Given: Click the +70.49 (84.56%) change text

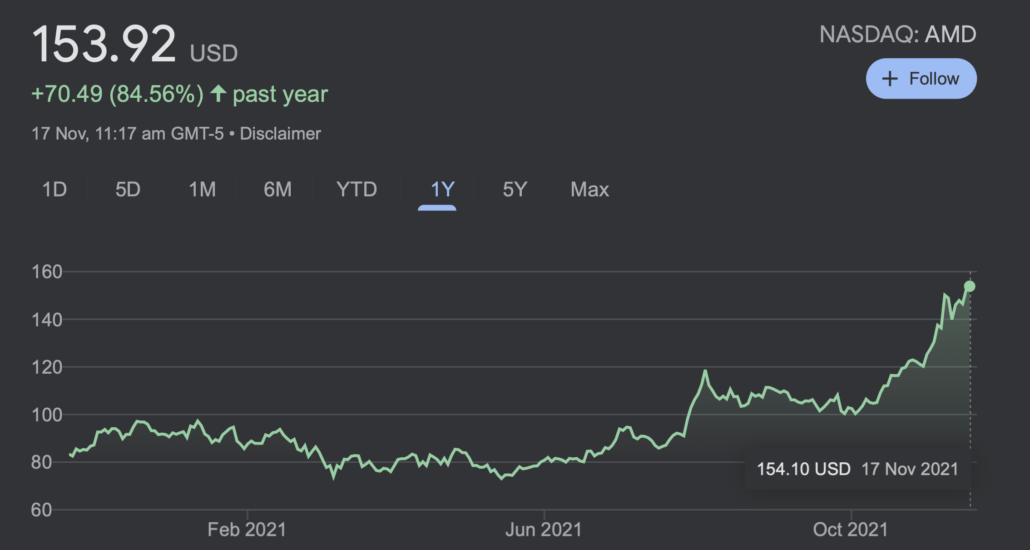Looking at the screenshot, I should [x=118, y=95].
